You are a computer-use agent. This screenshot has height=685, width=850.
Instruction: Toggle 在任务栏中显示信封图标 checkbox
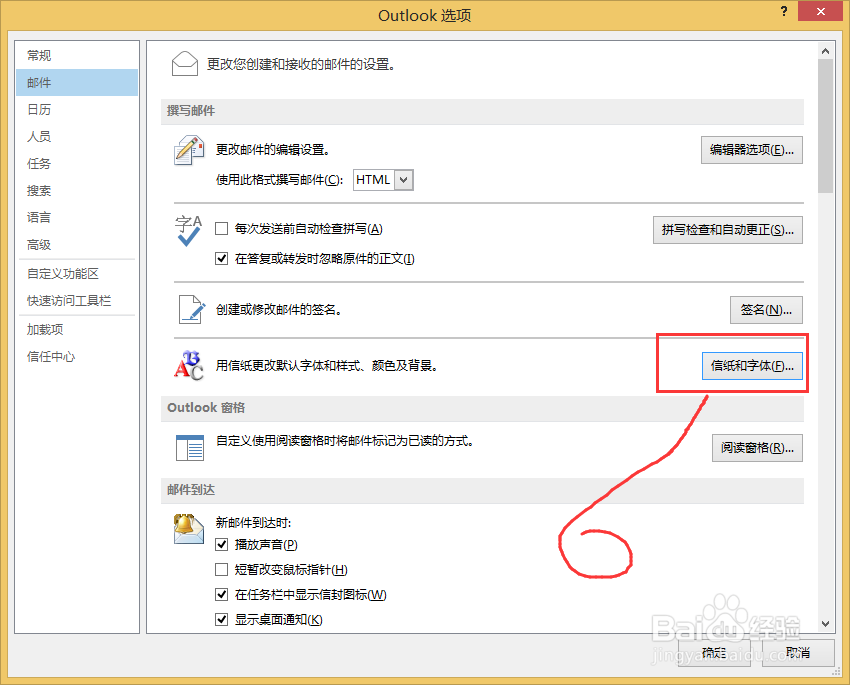point(221,594)
